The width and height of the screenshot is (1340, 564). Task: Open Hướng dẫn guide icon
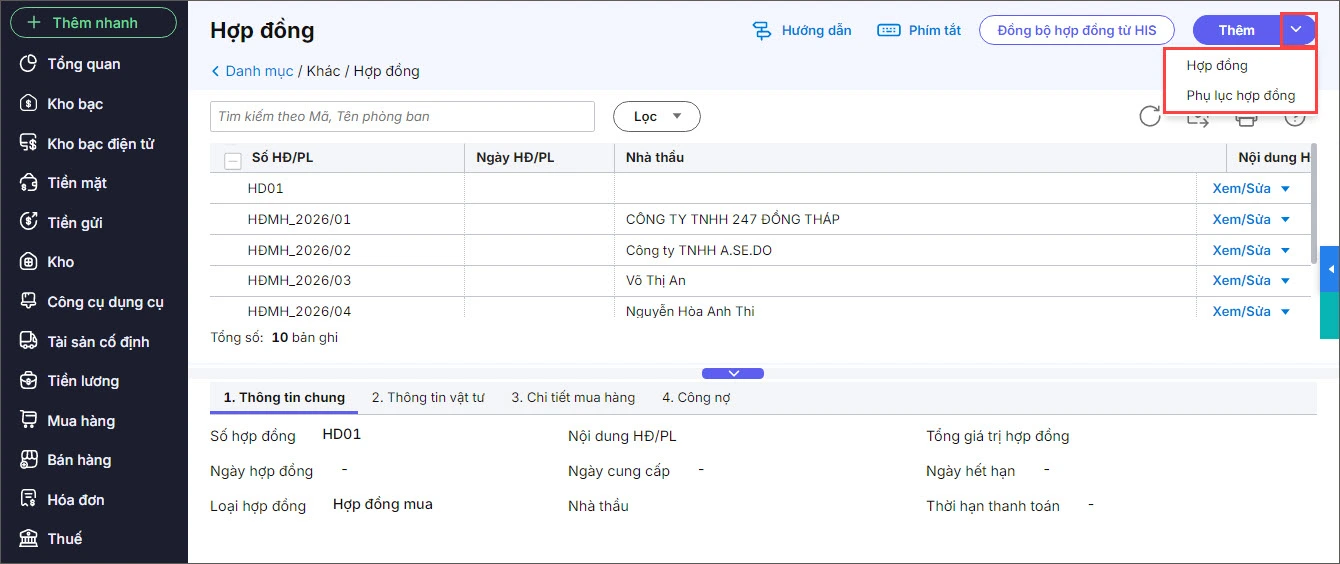[762, 31]
